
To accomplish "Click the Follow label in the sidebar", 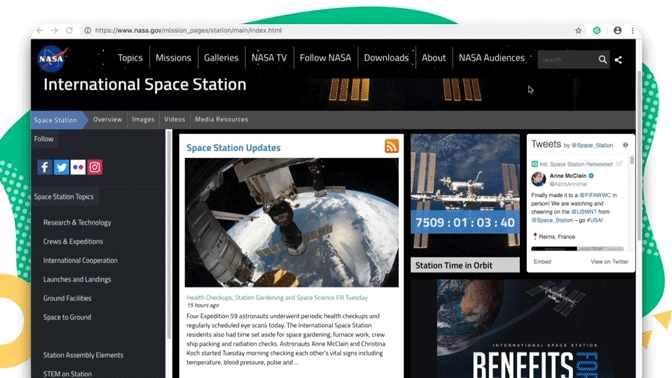I will [x=44, y=139].
